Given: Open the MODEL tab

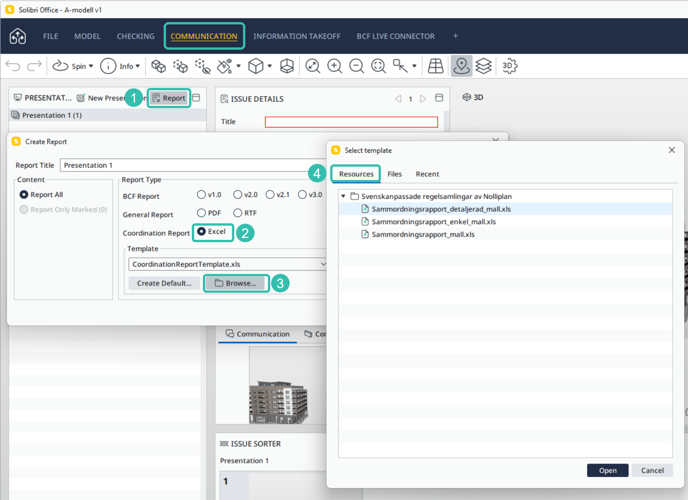Looking at the screenshot, I should 87,36.
